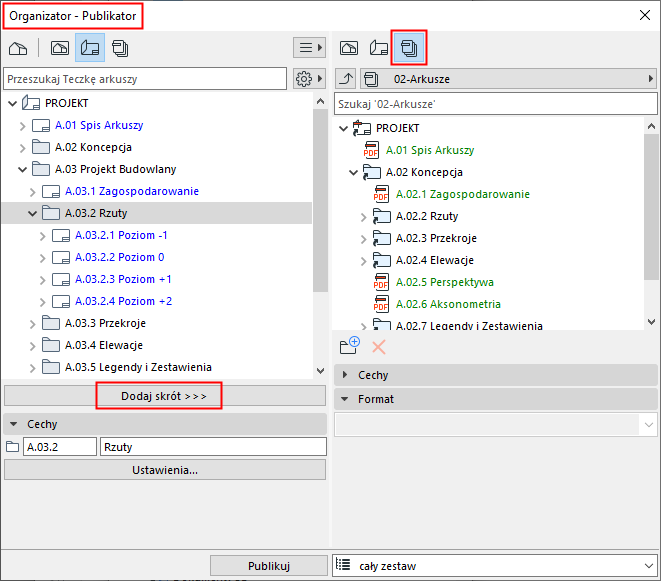Image resolution: width=661 pixels, height=581 pixels.
Task: Collapse the A.03.2 Rzuty folder
Action: click(32, 213)
